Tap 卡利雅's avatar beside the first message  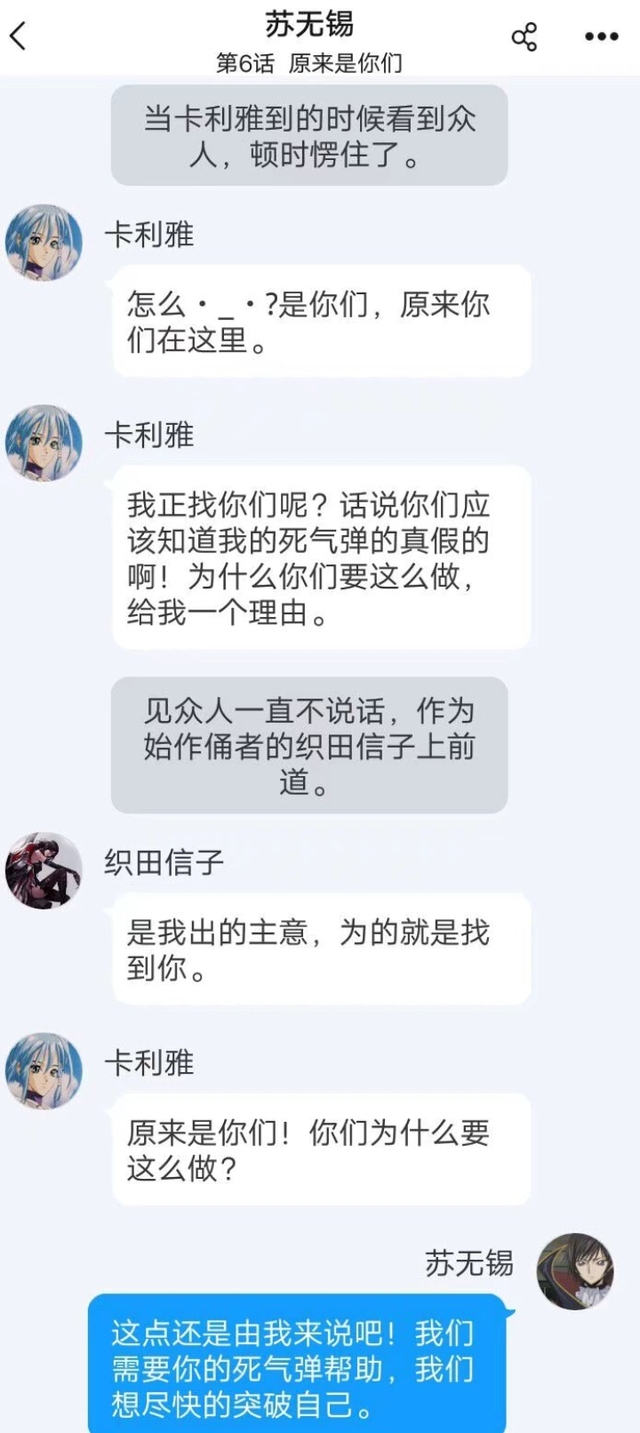tap(44, 243)
